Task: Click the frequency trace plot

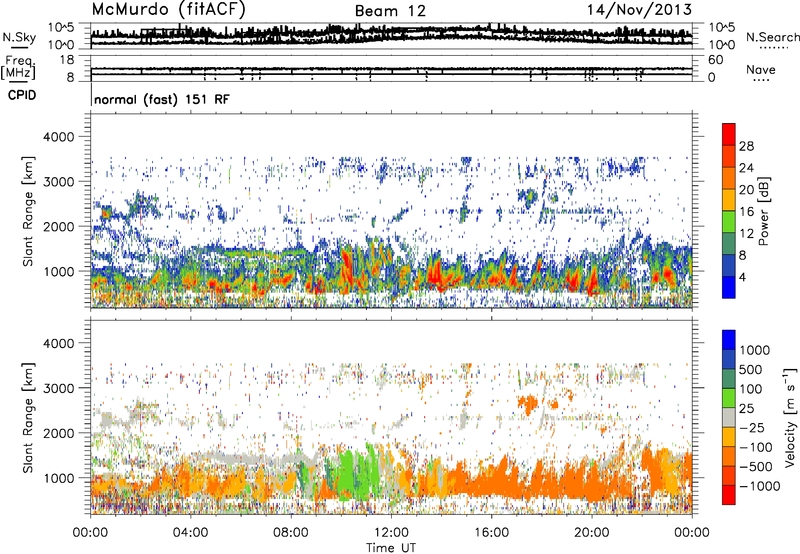Action: click(392, 69)
